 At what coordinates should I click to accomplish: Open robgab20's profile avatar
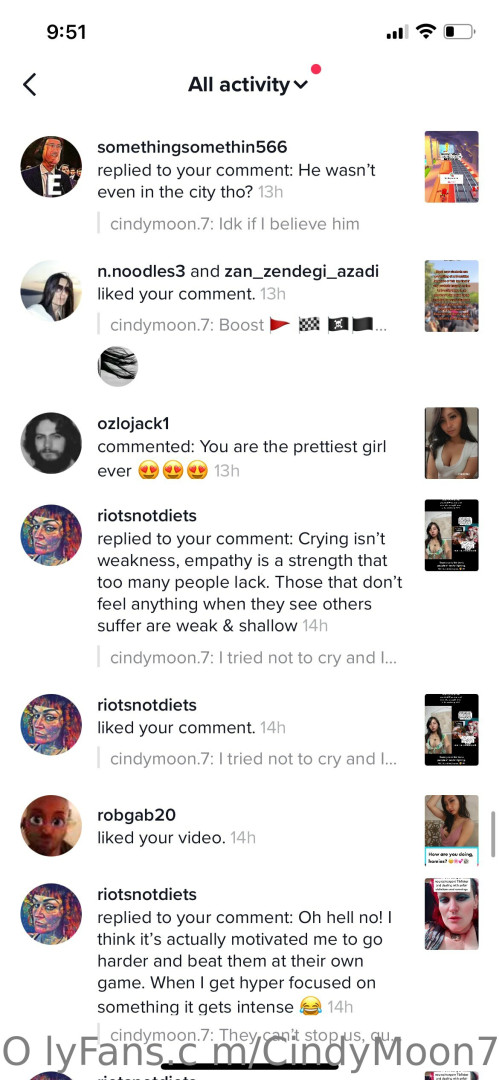pyautogui.click(x=51, y=825)
